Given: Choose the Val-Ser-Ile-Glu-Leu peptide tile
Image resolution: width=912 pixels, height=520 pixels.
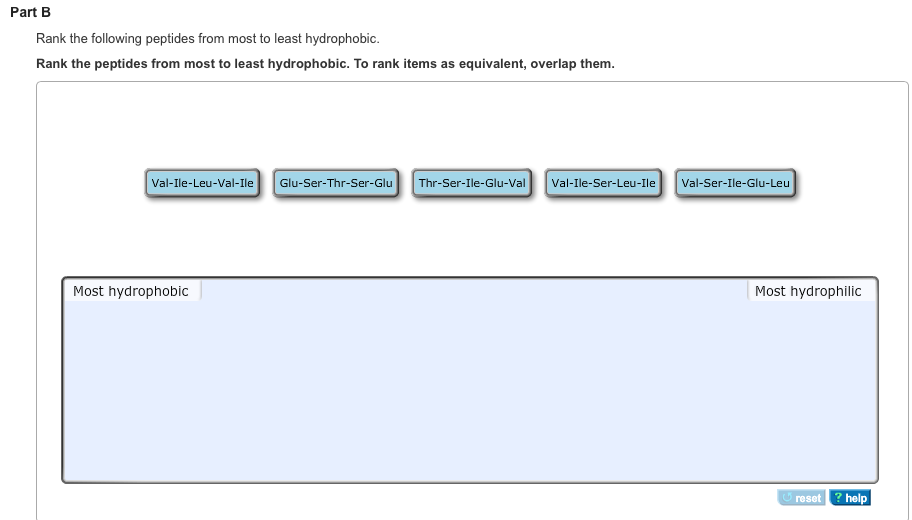Looking at the screenshot, I should point(735,183).
